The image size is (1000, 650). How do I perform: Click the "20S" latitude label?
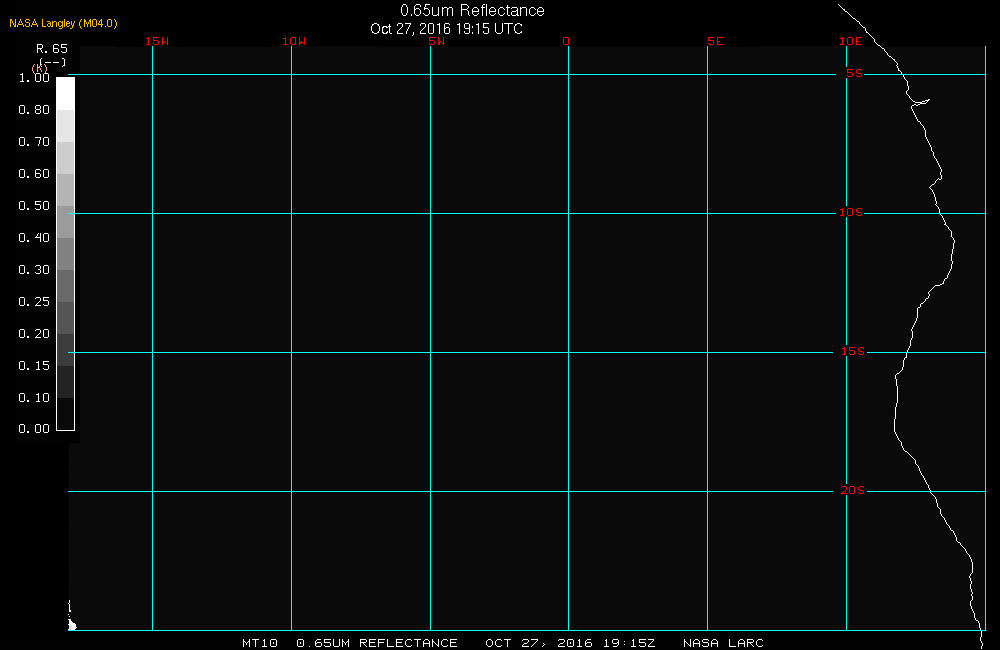[x=853, y=491]
